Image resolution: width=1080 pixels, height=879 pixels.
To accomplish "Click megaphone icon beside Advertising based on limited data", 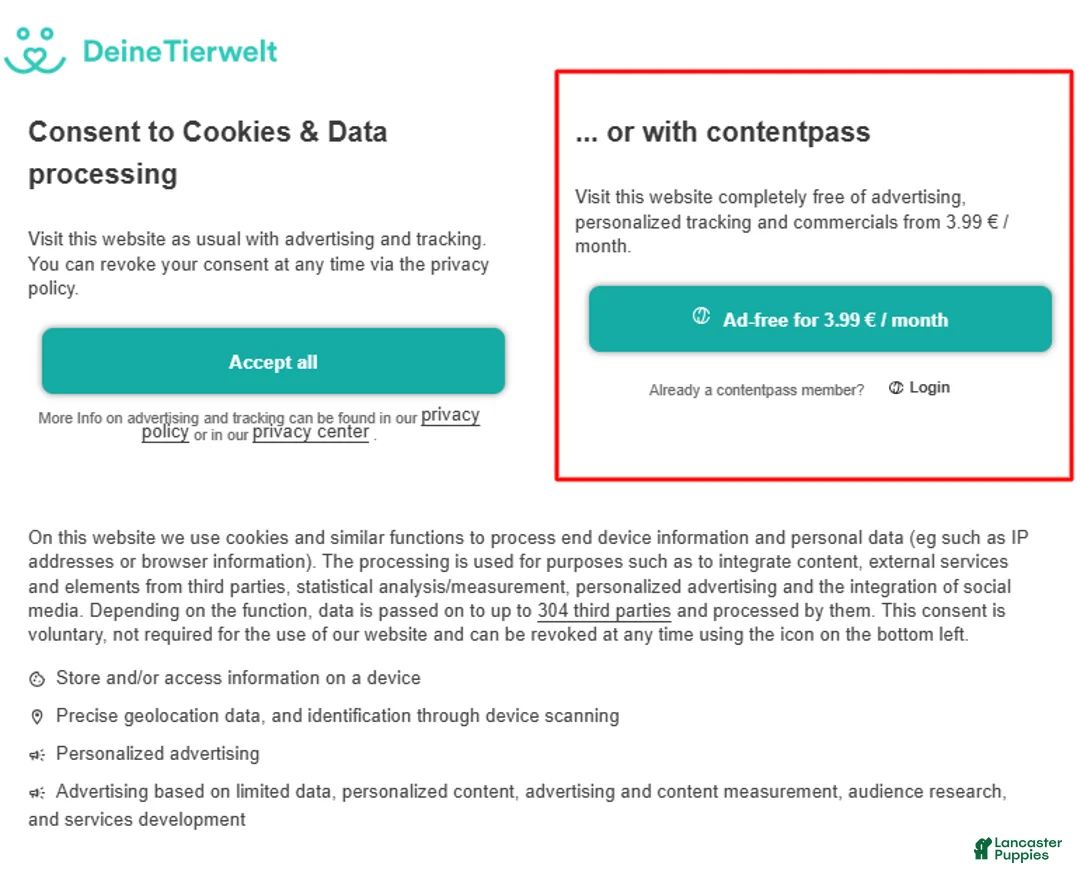I will pos(37,793).
